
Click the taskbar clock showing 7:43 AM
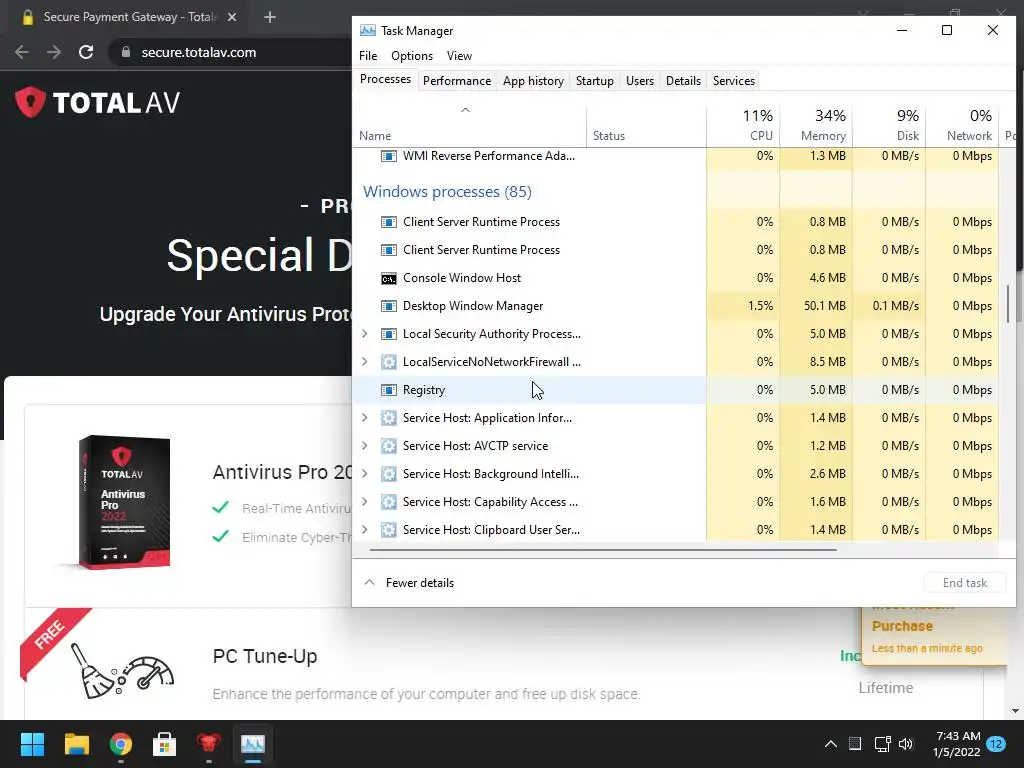pos(957,744)
